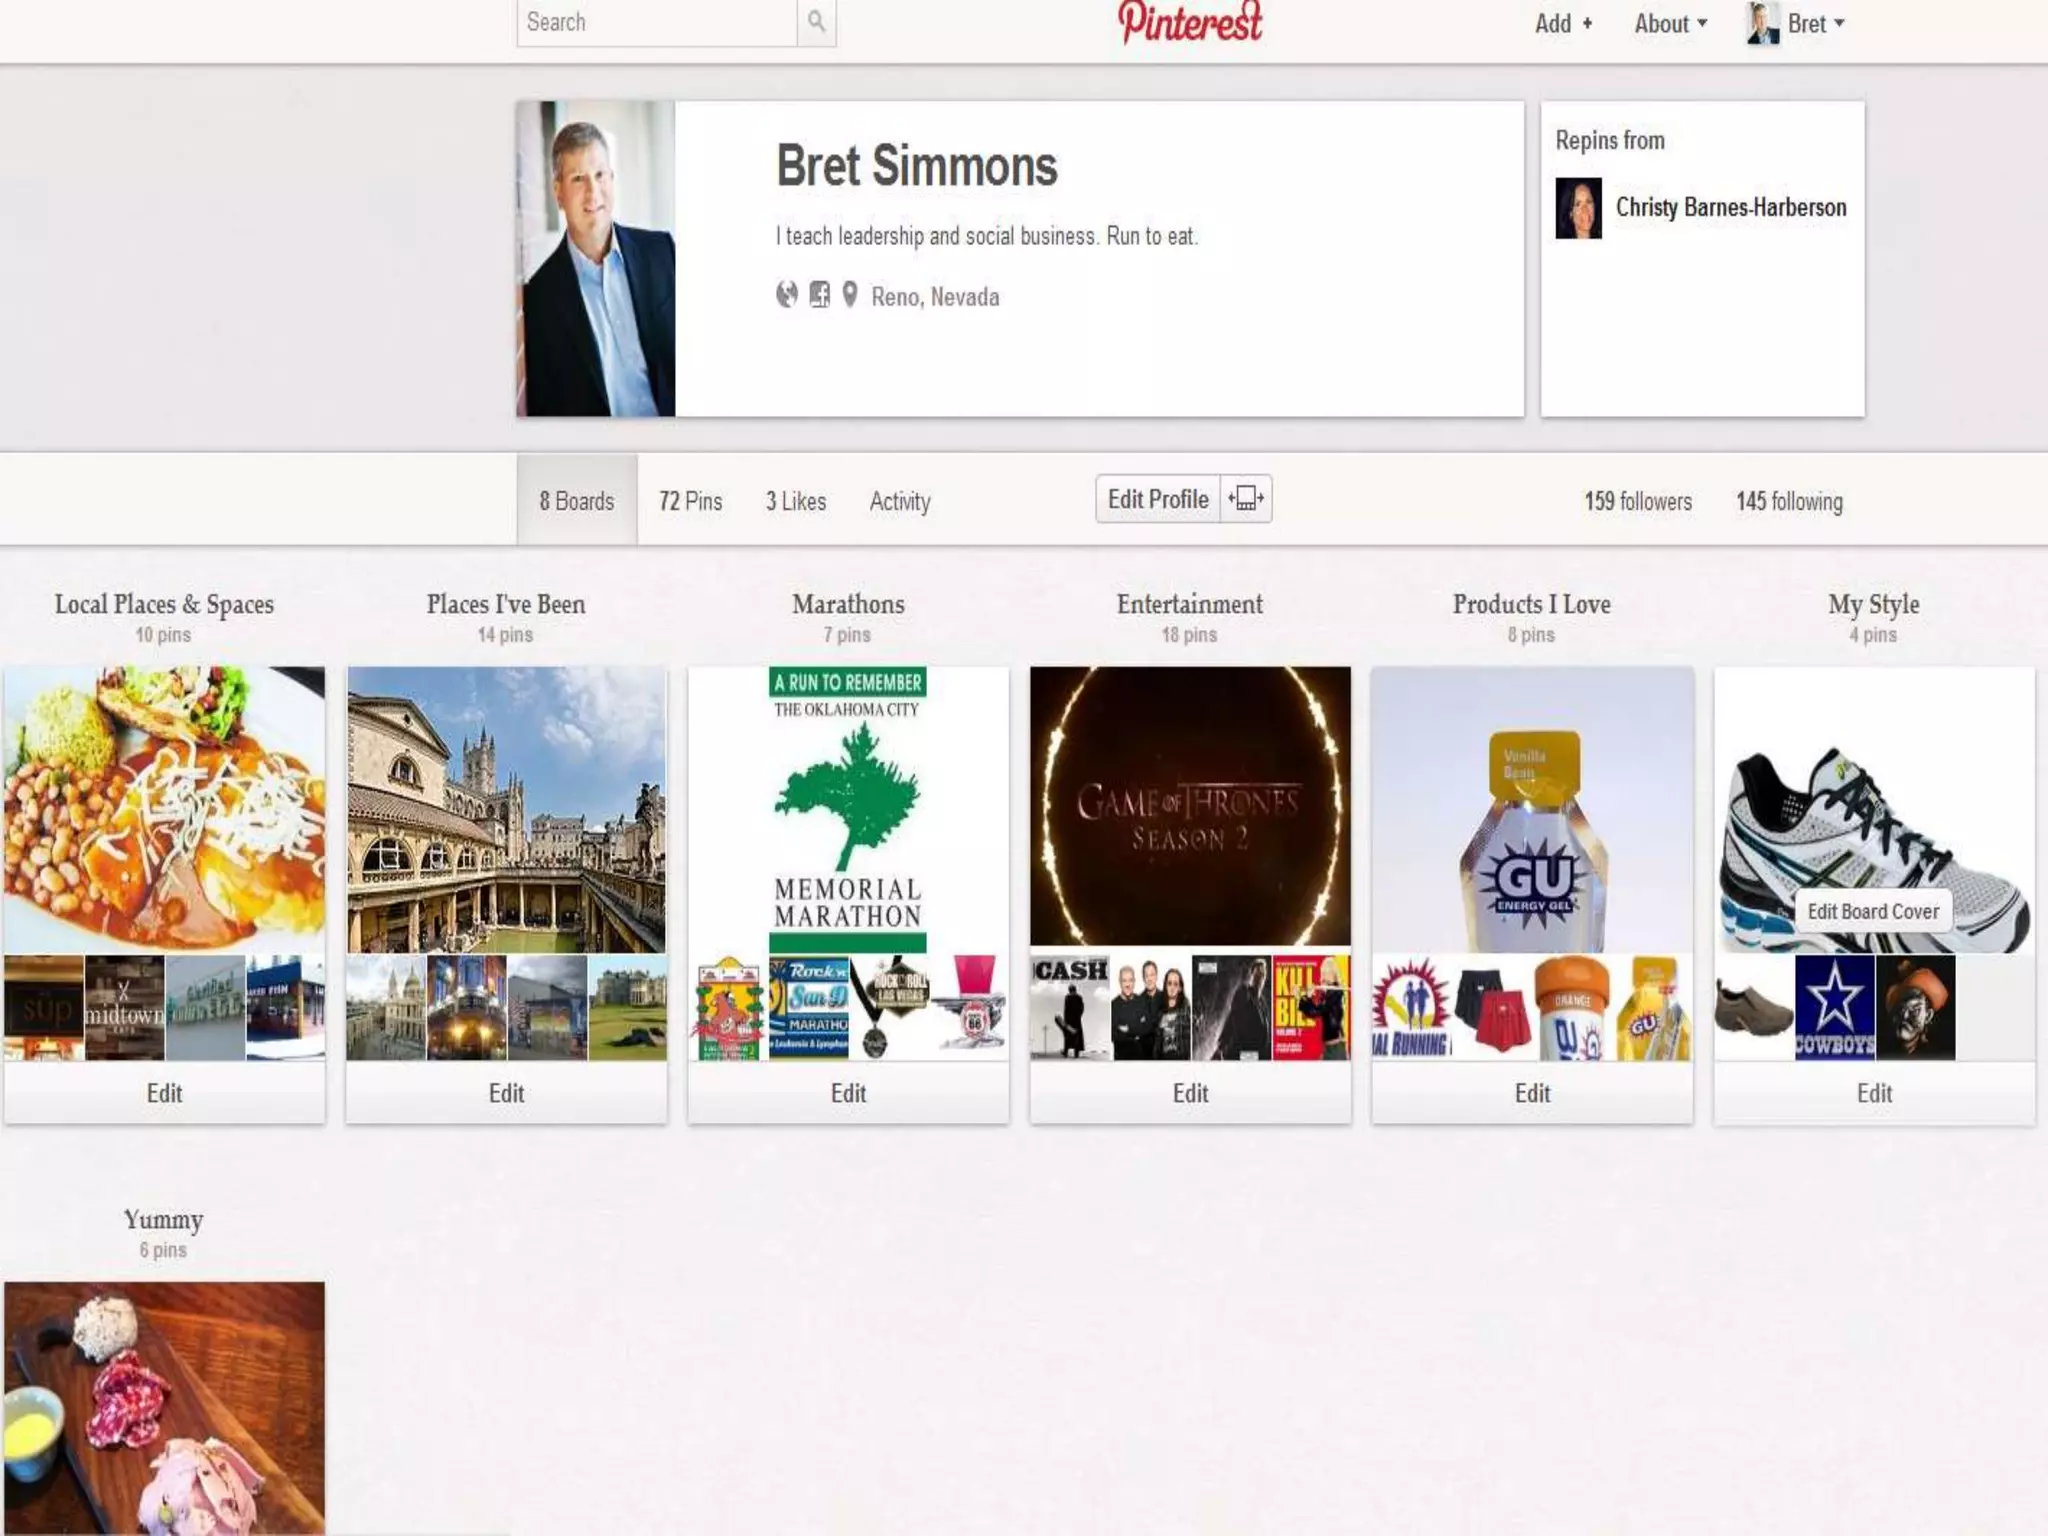Click into the Search field
Screen dimensions: 2048x1536
point(656,22)
